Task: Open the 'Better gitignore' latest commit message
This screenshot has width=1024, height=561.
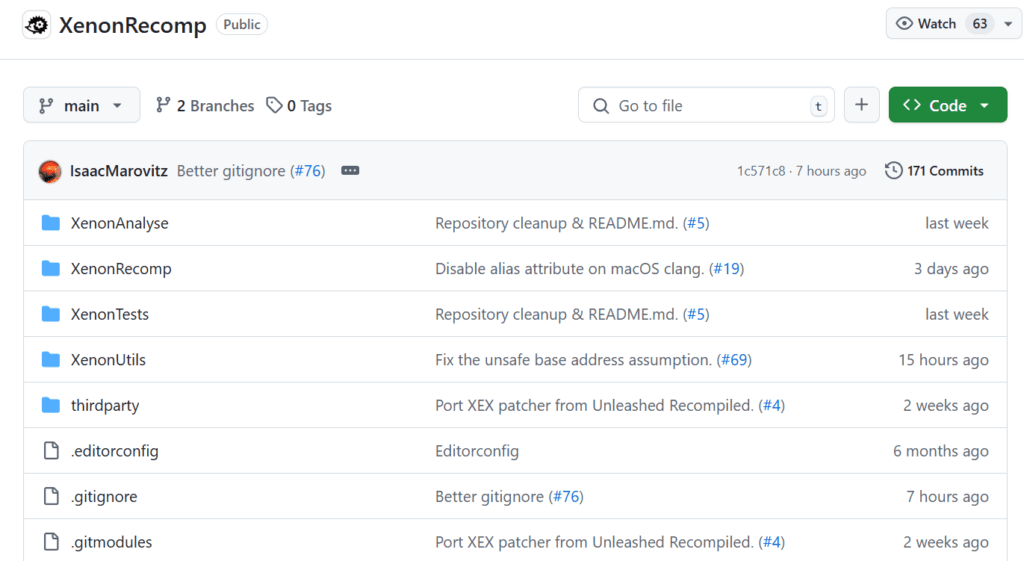Action: point(231,171)
